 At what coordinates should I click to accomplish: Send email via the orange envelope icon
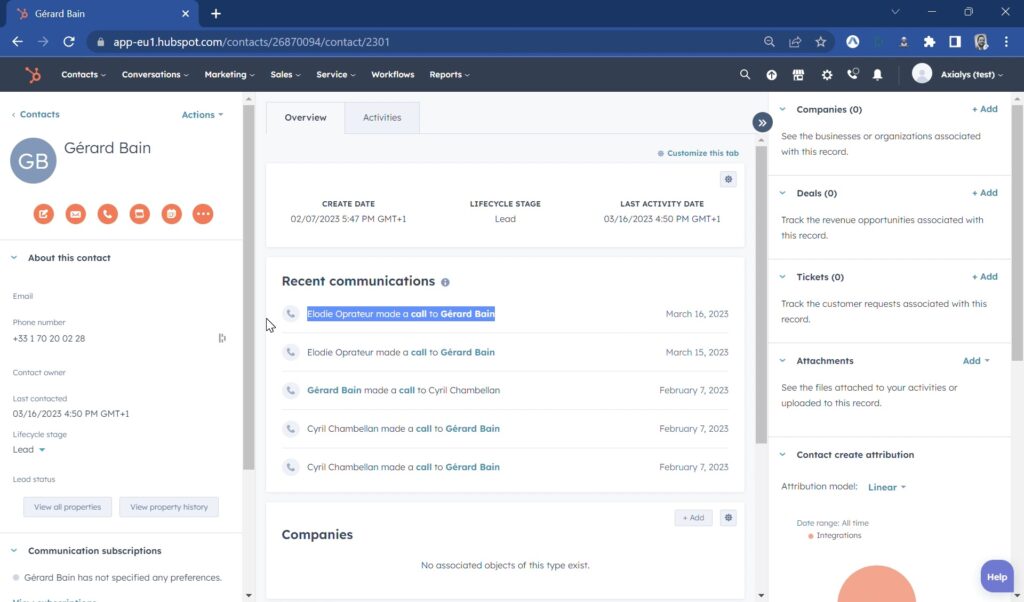[x=76, y=214]
